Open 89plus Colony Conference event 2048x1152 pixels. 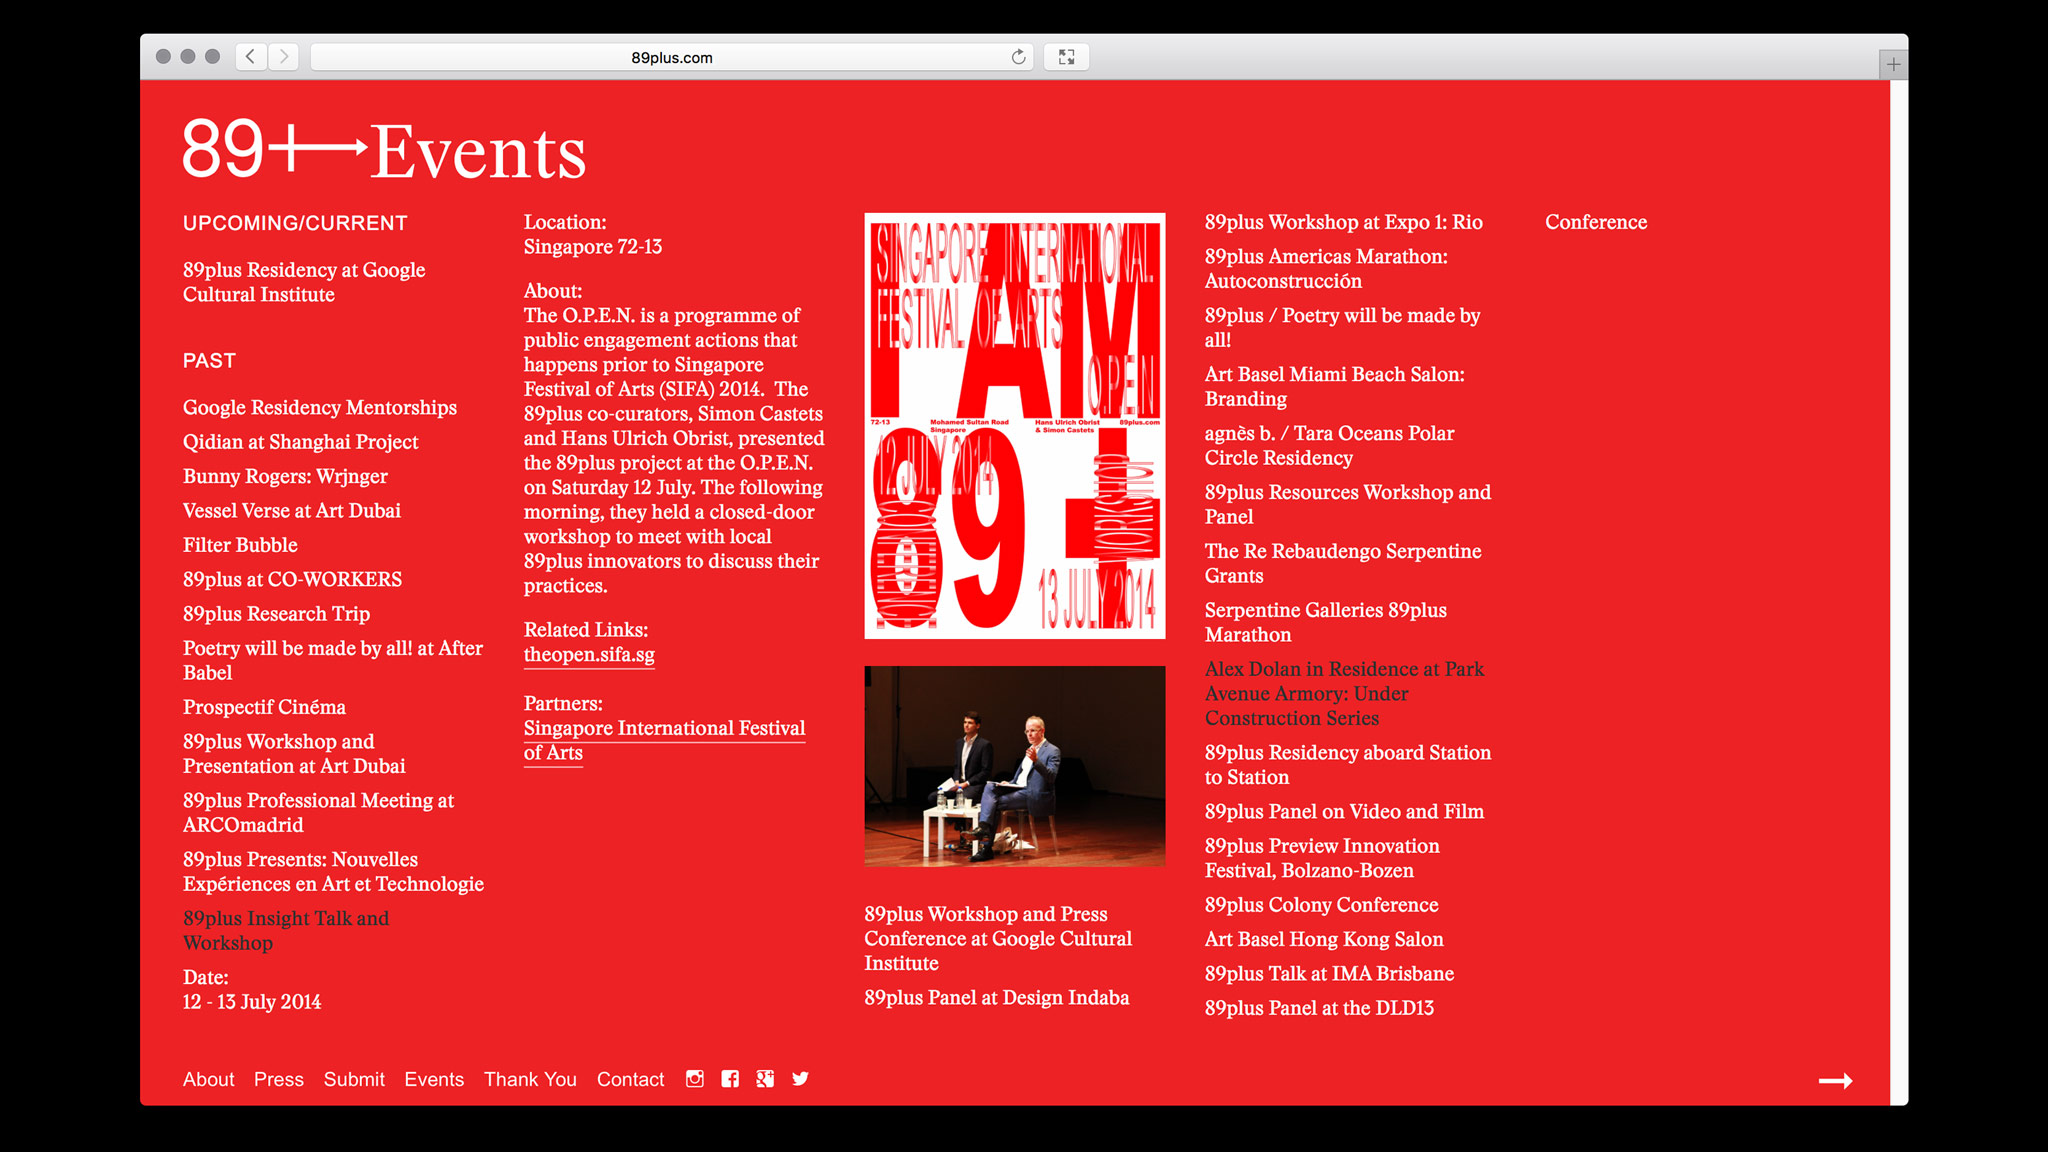pyautogui.click(x=1321, y=905)
